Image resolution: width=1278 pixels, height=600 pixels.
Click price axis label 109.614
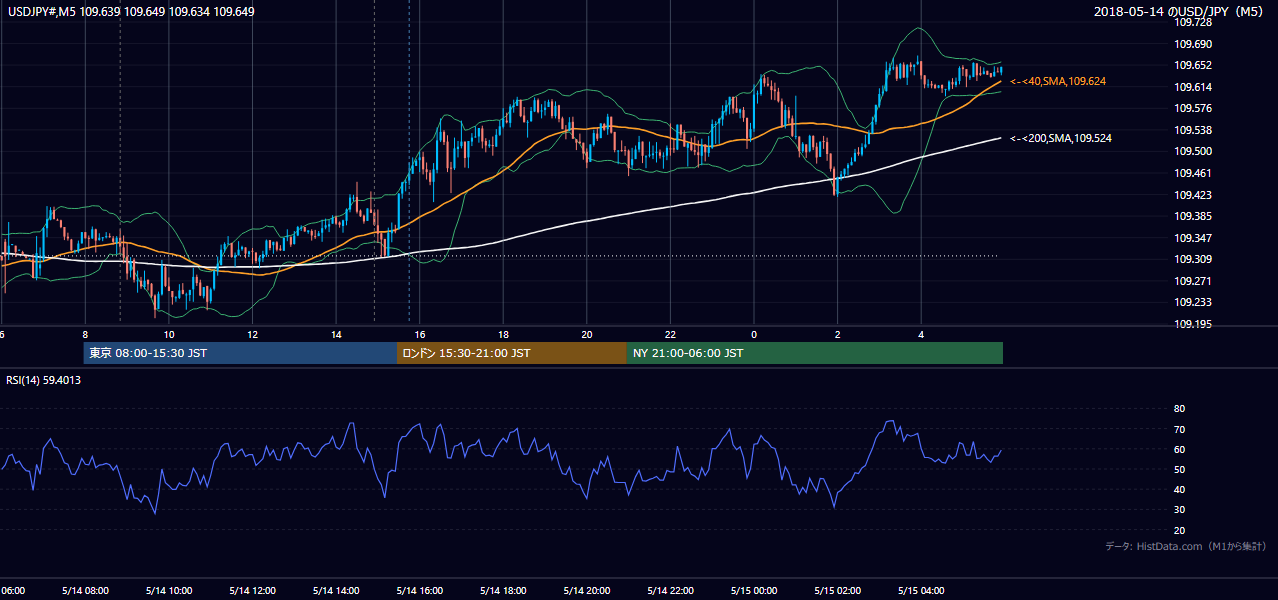1191,87
